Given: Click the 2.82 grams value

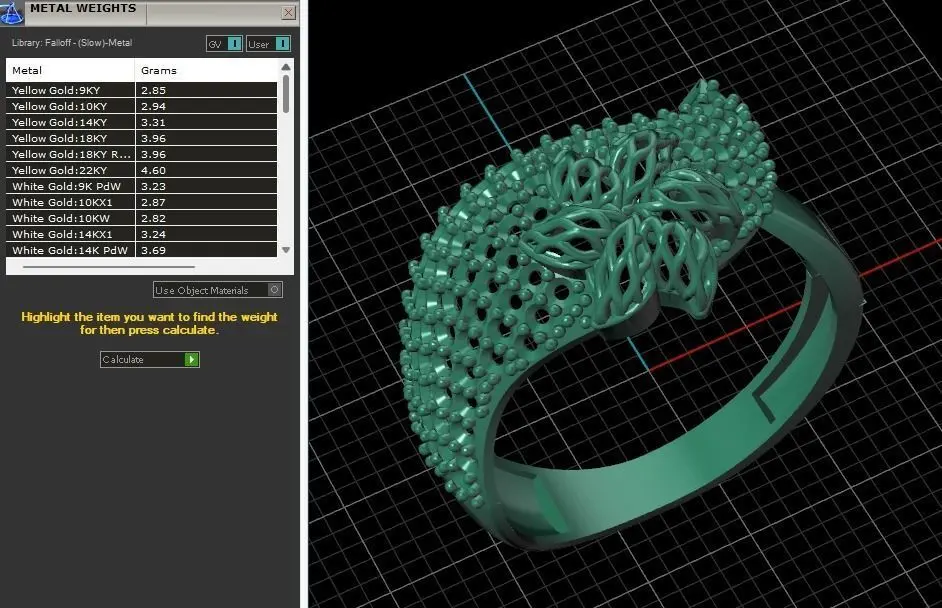Looking at the screenshot, I should (153, 218).
